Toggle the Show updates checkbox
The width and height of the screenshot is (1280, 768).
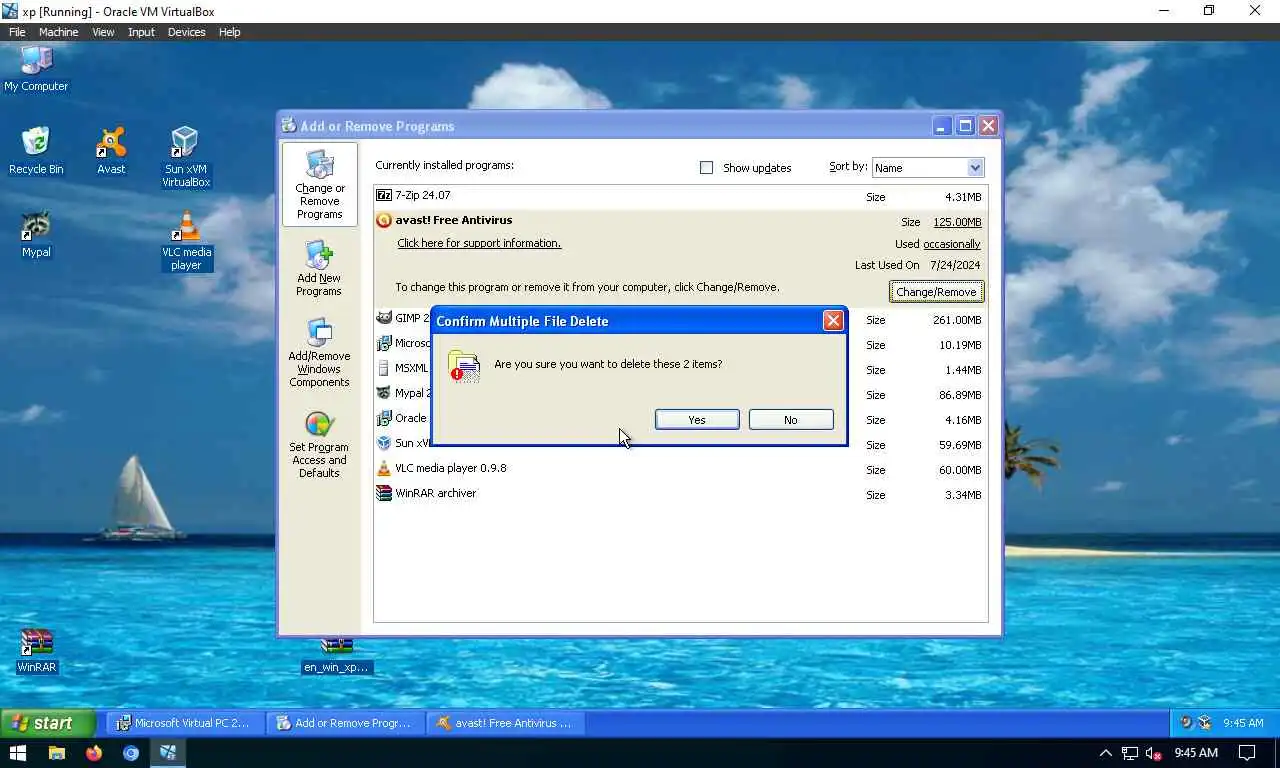coord(706,167)
